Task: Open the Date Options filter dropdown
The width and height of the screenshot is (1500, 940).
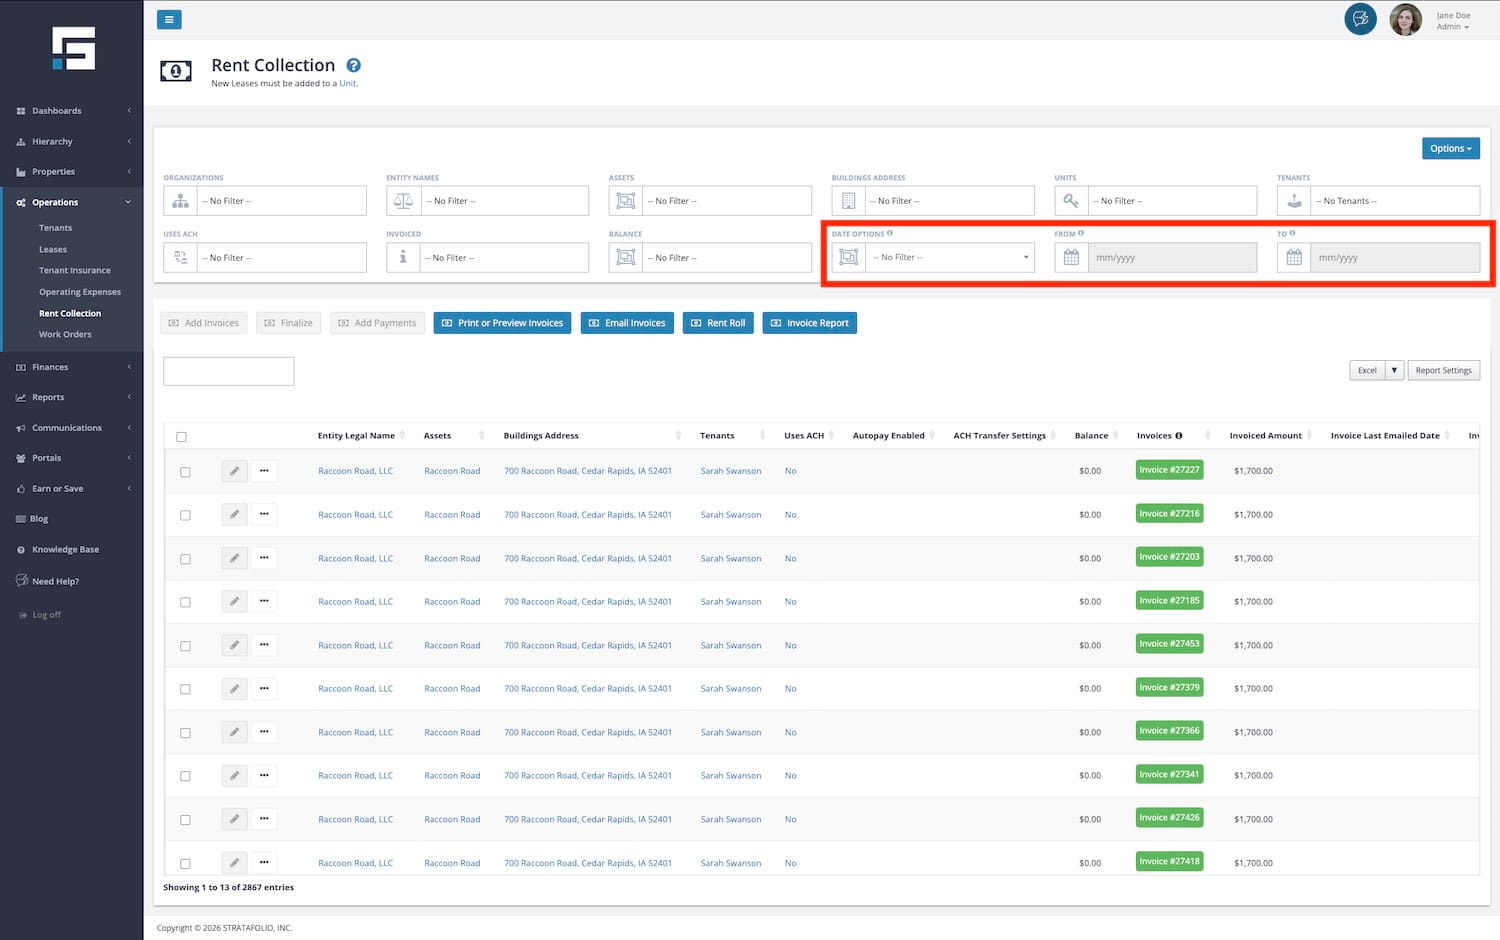Action: [x=950, y=258]
